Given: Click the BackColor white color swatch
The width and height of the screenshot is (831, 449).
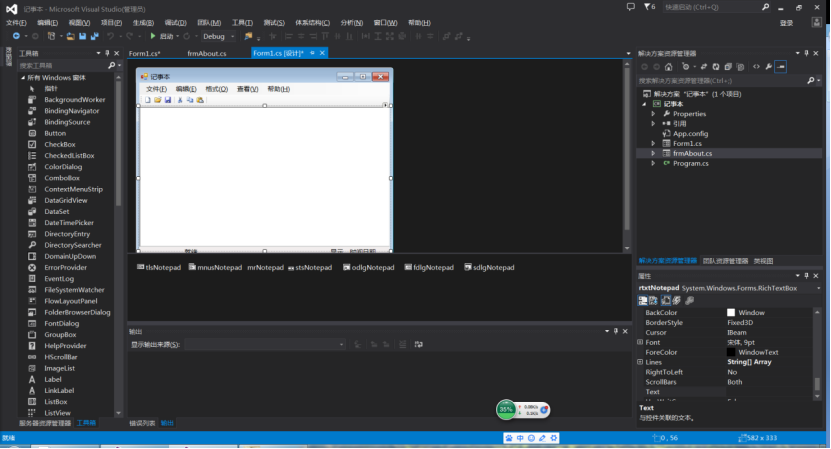Looking at the screenshot, I should (x=731, y=313).
